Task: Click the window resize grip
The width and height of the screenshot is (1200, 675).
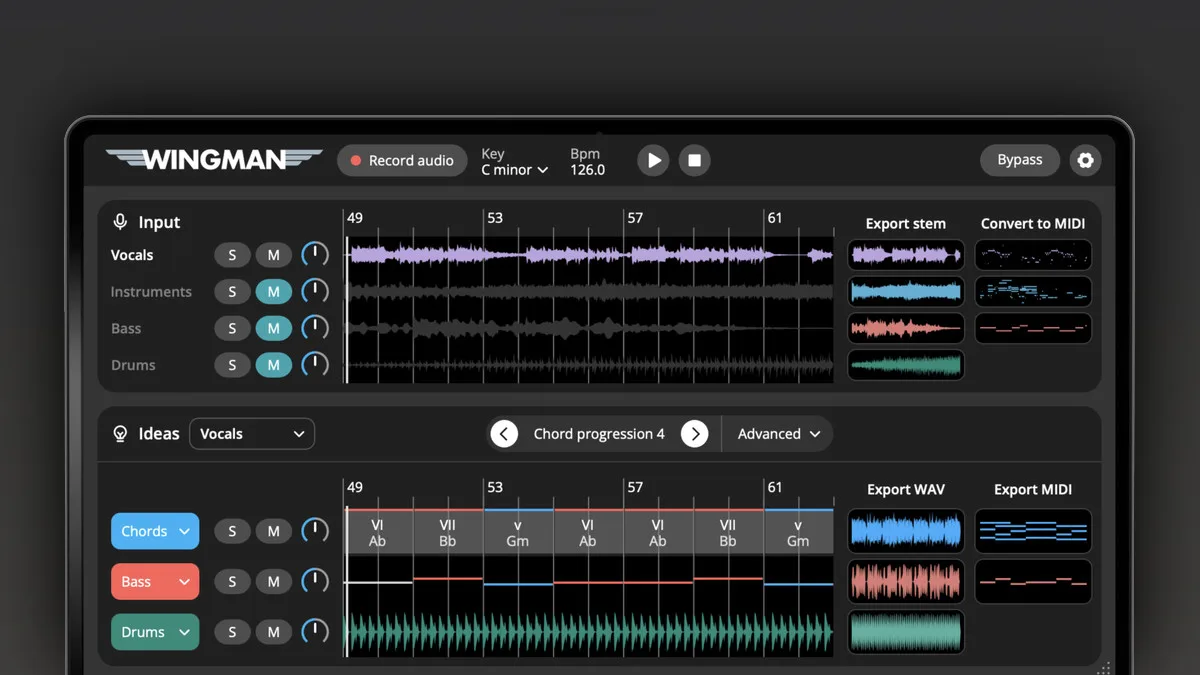Action: [x=1105, y=668]
